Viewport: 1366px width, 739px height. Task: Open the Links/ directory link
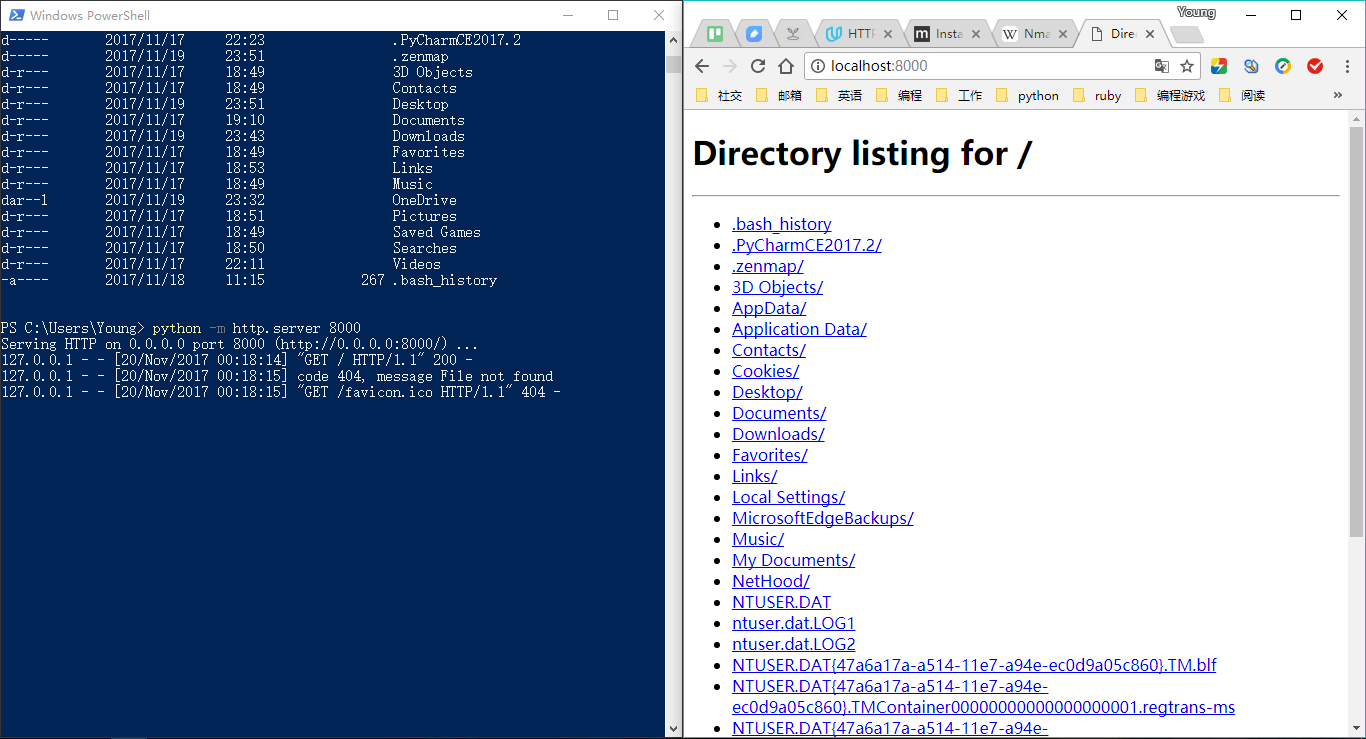click(x=755, y=476)
